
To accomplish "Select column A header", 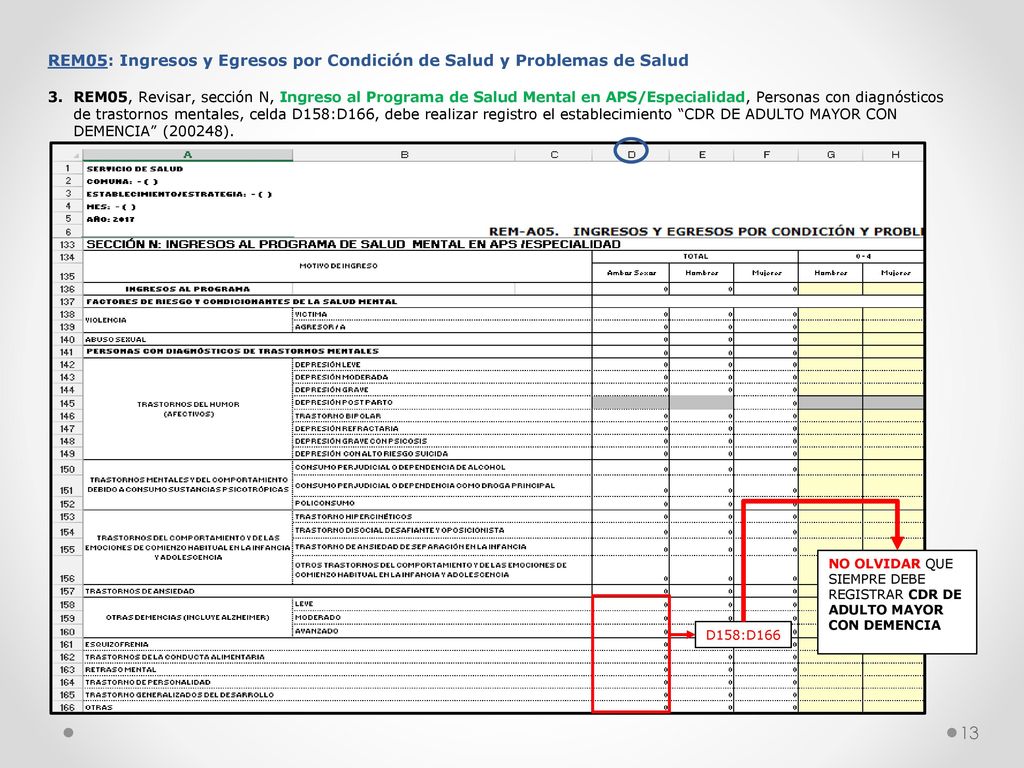I will [188, 155].
